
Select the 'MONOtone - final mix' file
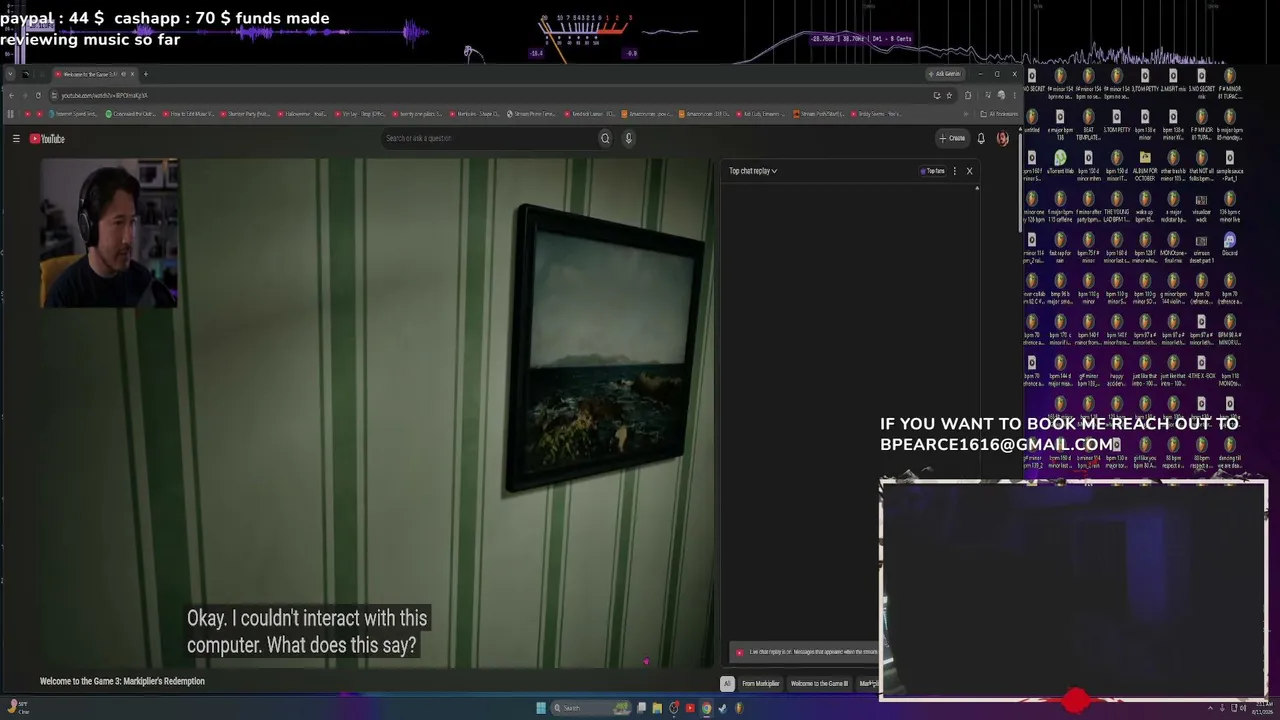1173,247
